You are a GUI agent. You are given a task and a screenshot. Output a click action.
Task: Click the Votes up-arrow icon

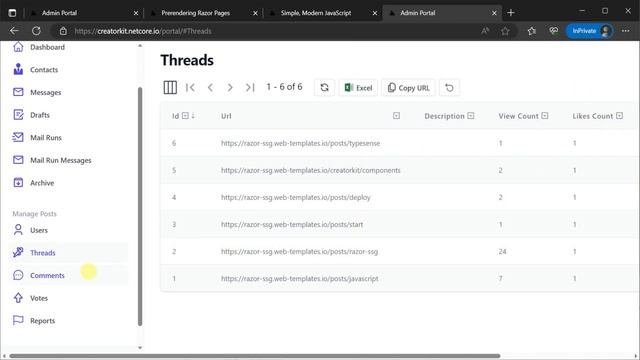coord(18,298)
